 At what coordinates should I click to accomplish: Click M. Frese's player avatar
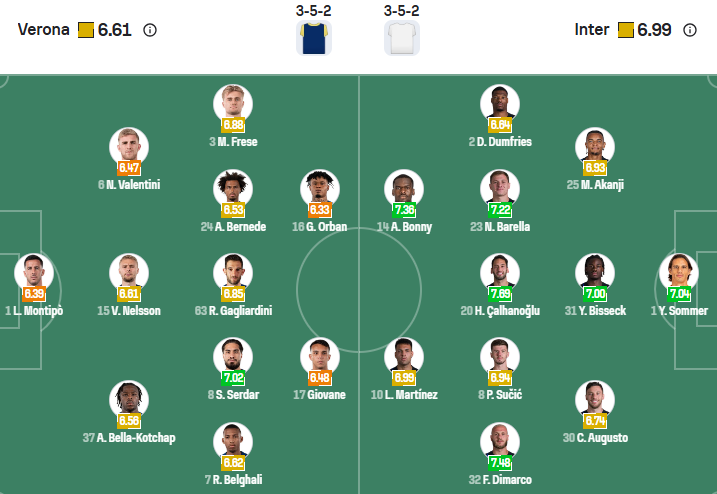233,103
